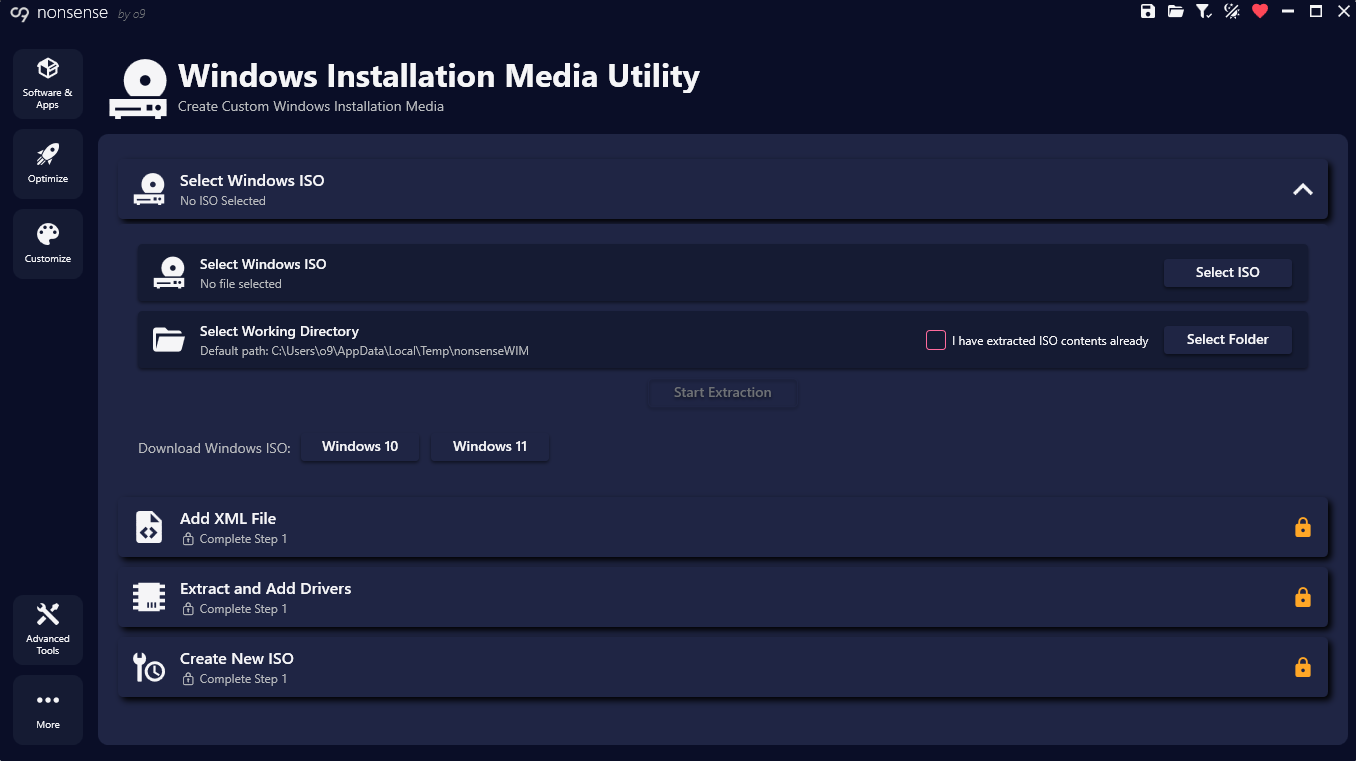Download the Windows 10 ISO
Image resolution: width=1356 pixels, height=761 pixels.
pos(360,447)
